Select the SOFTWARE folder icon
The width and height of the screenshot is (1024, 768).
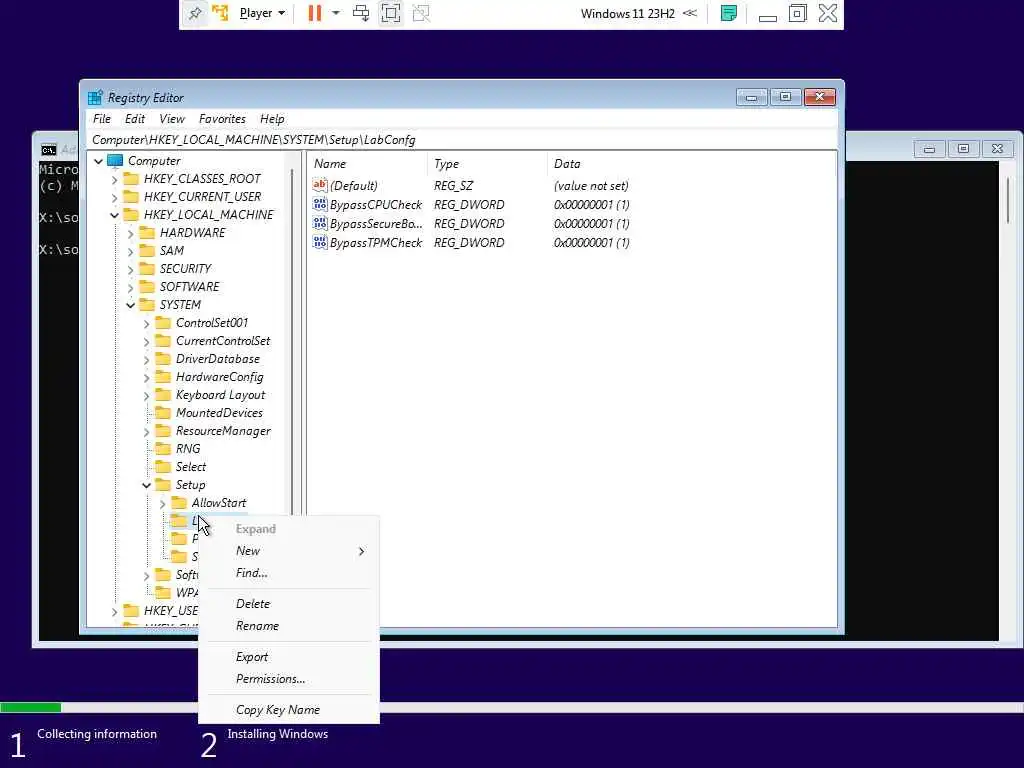click(148, 287)
